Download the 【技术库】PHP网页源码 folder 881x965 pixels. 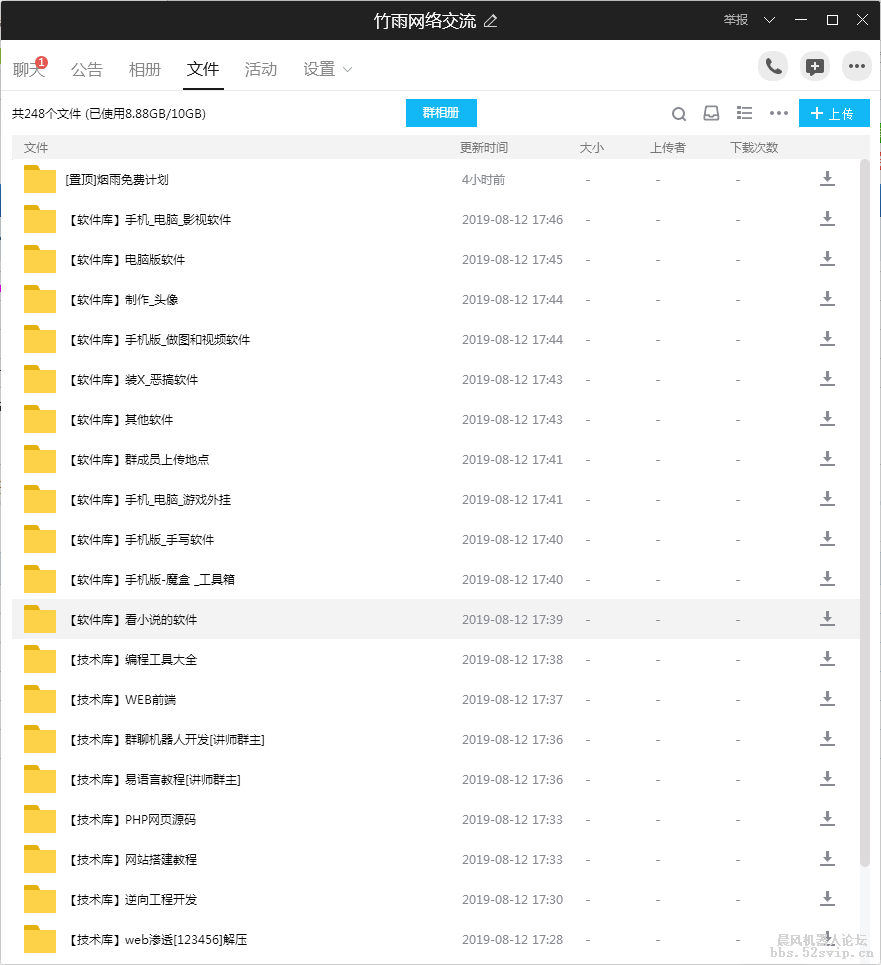[827, 818]
